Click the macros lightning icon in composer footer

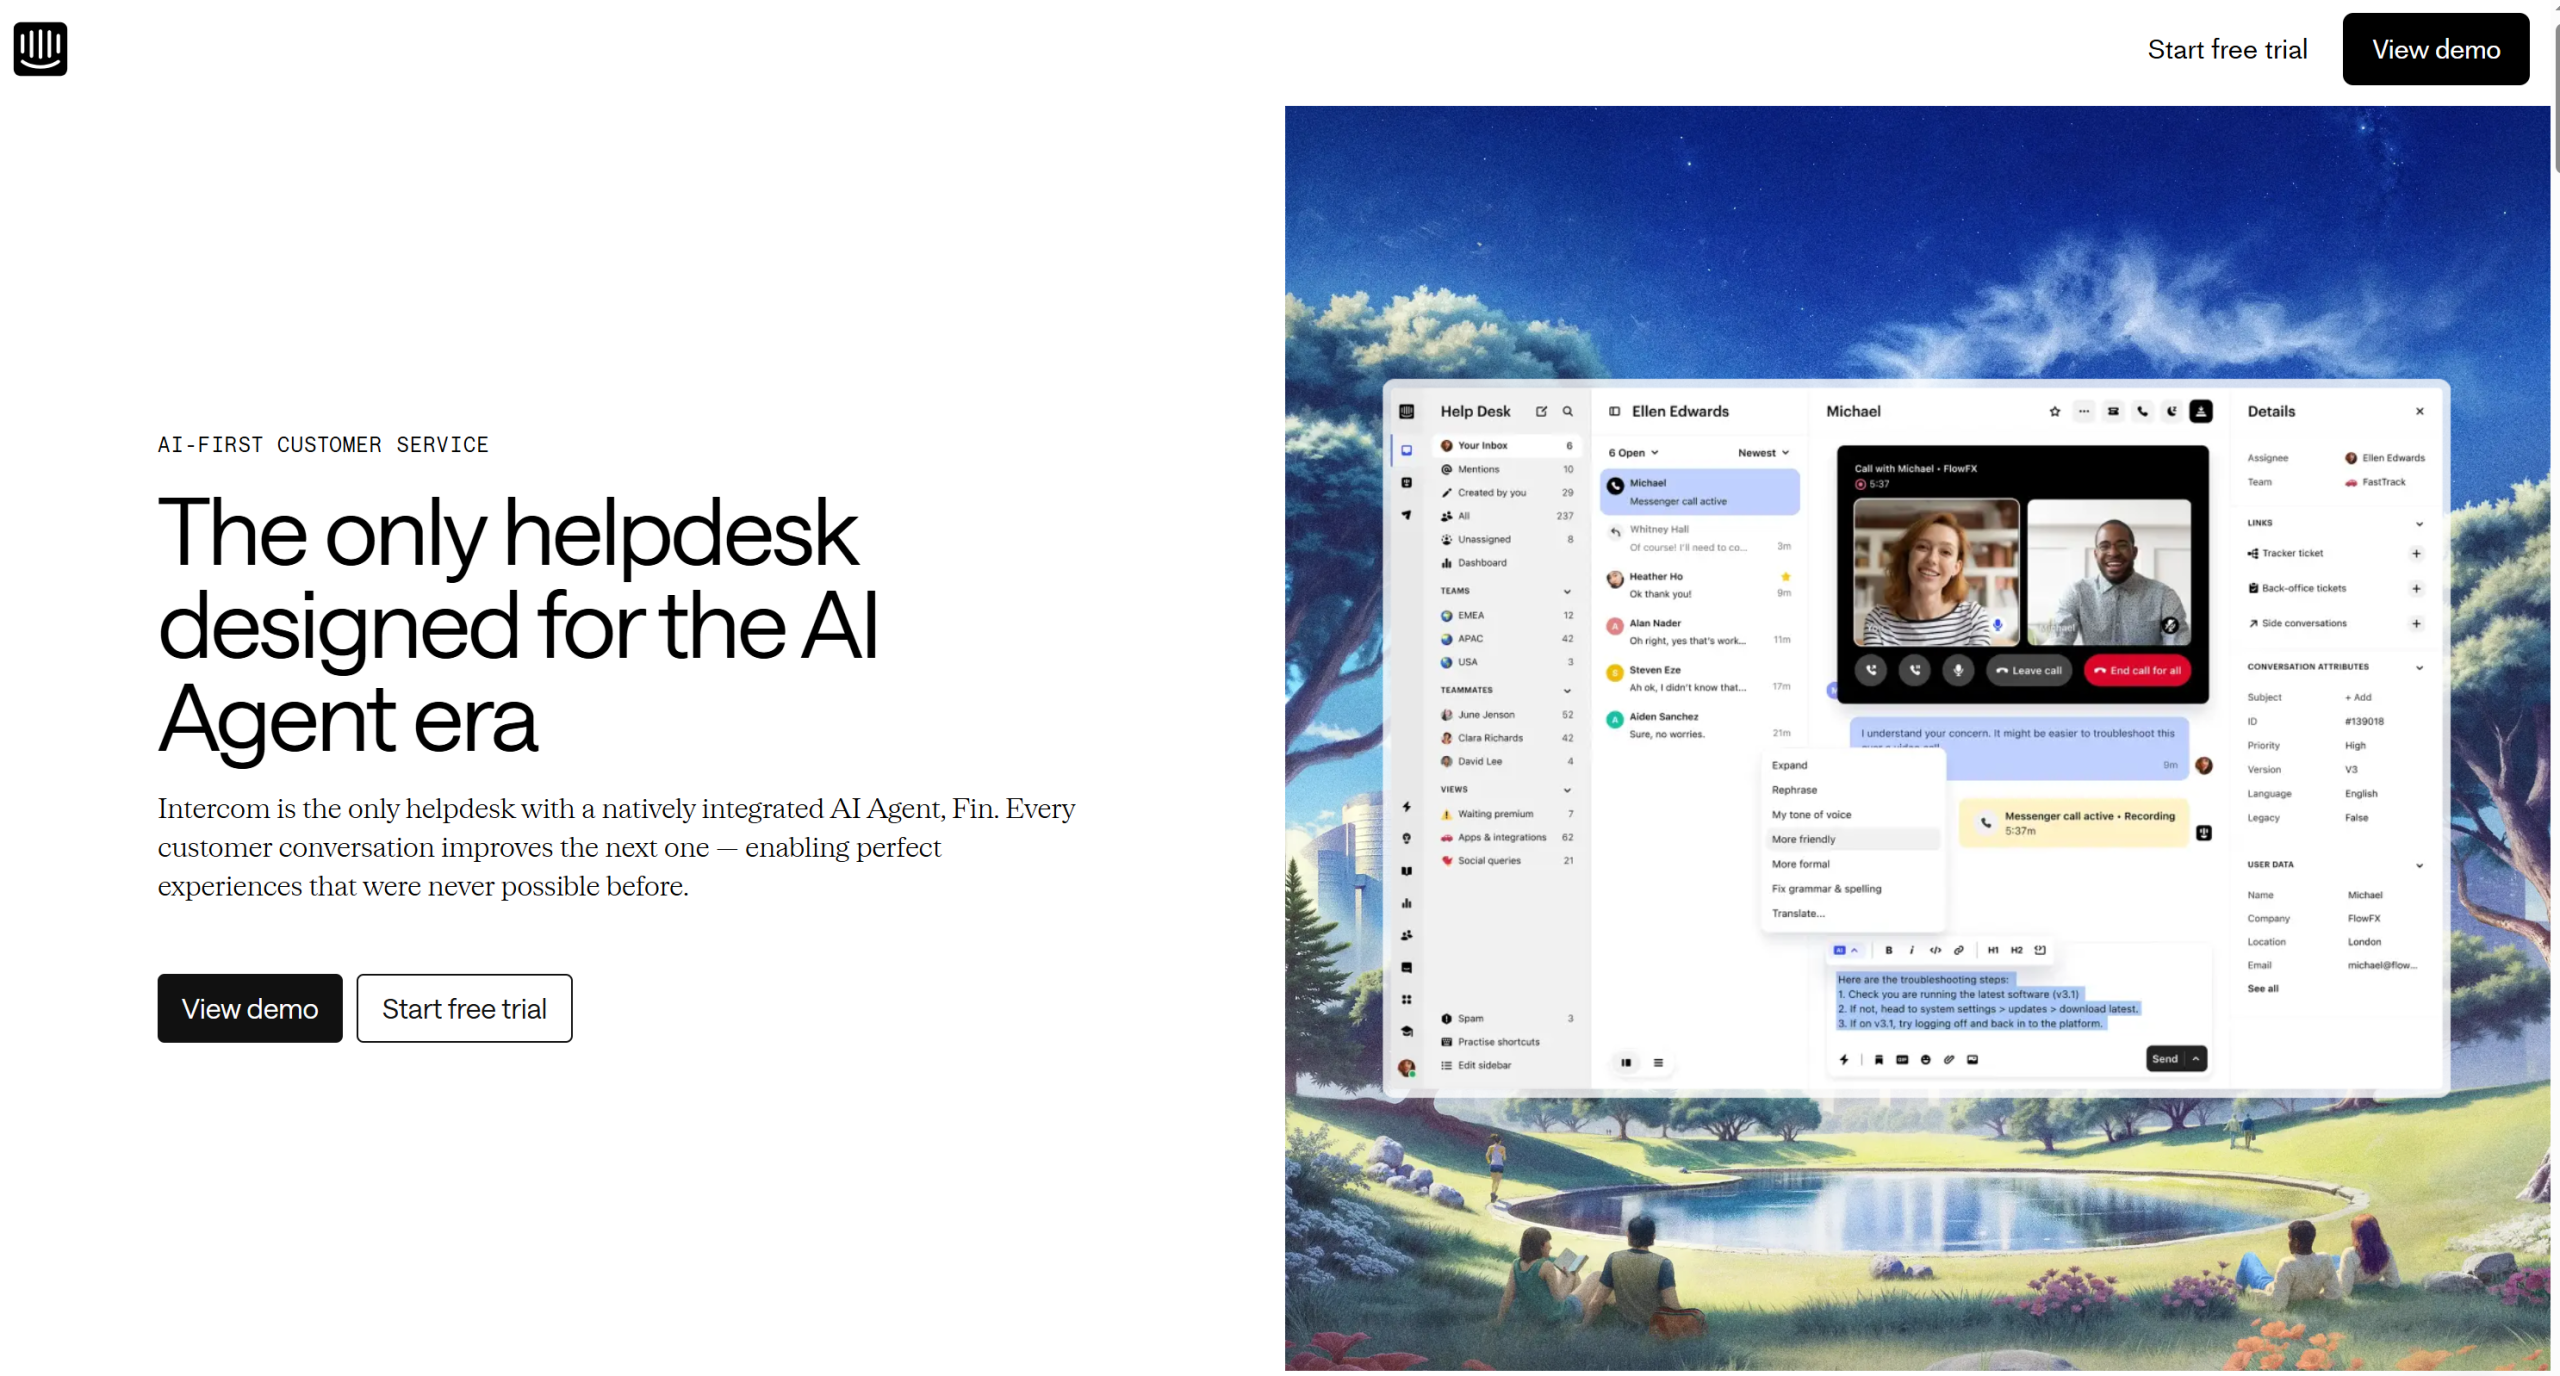[1844, 1059]
